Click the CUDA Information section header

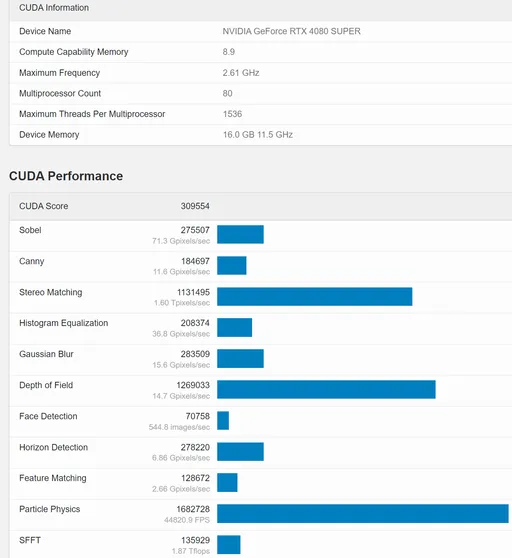click(54, 8)
